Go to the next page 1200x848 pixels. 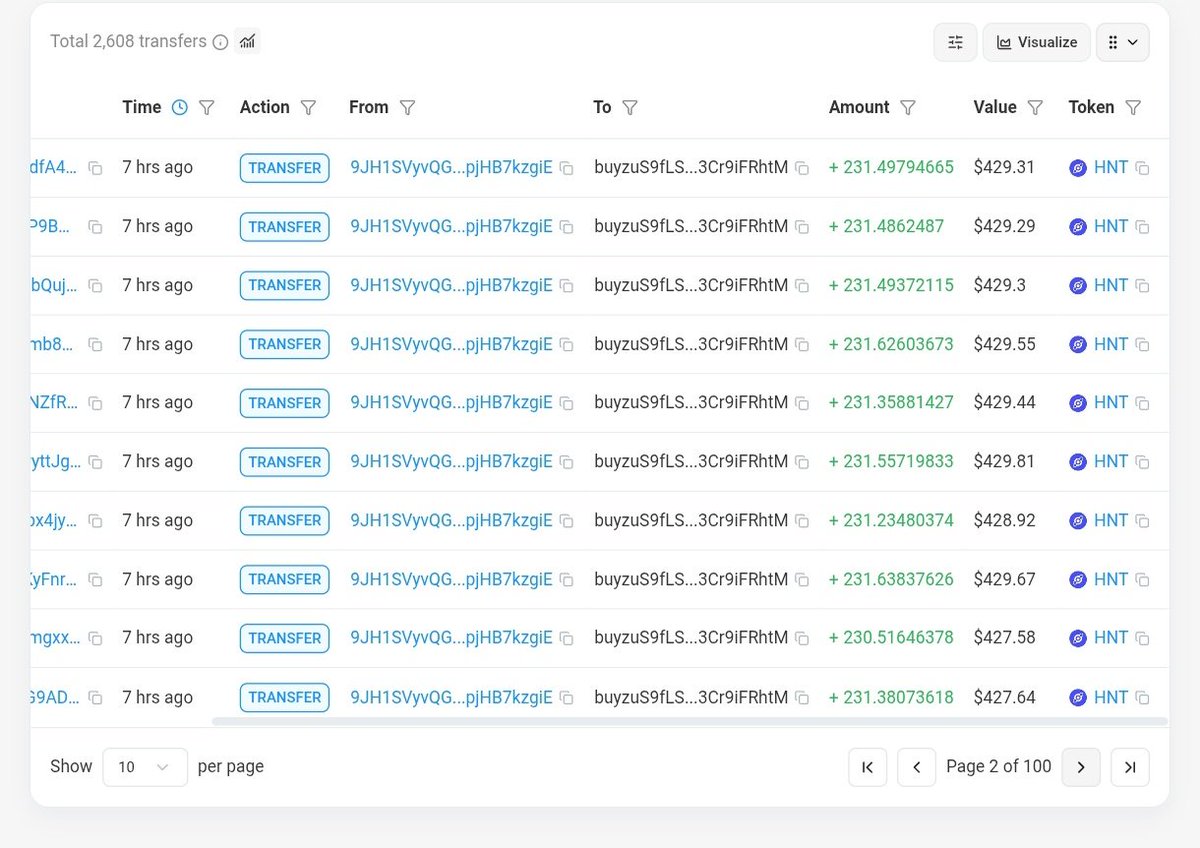pos(1081,767)
